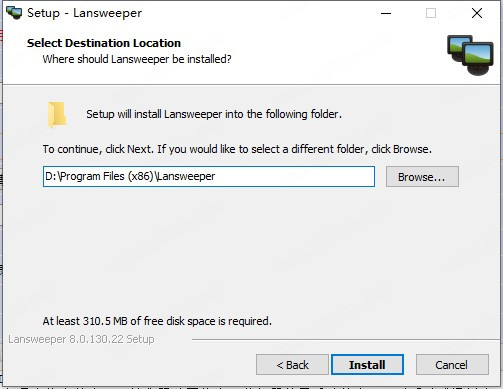
Task: Click the drive letter 'D:' in the destination path
Action: 51,176
